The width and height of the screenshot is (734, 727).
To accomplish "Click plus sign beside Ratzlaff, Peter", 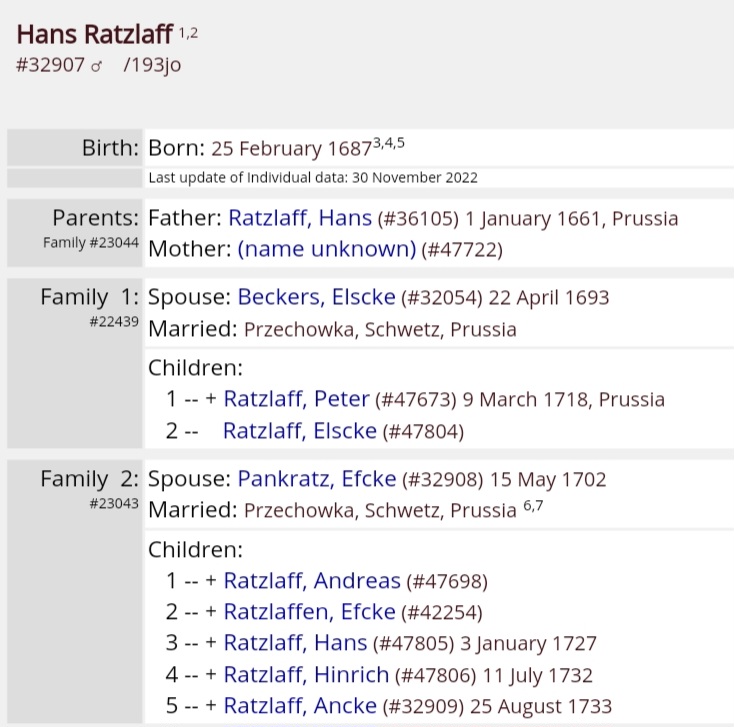I will pos(211,400).
